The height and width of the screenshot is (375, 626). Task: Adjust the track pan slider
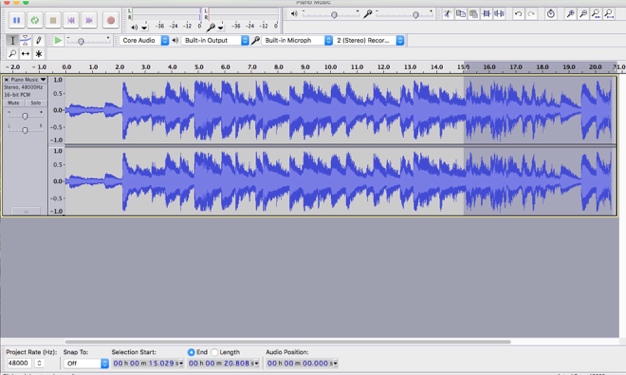tap(25, 130)
